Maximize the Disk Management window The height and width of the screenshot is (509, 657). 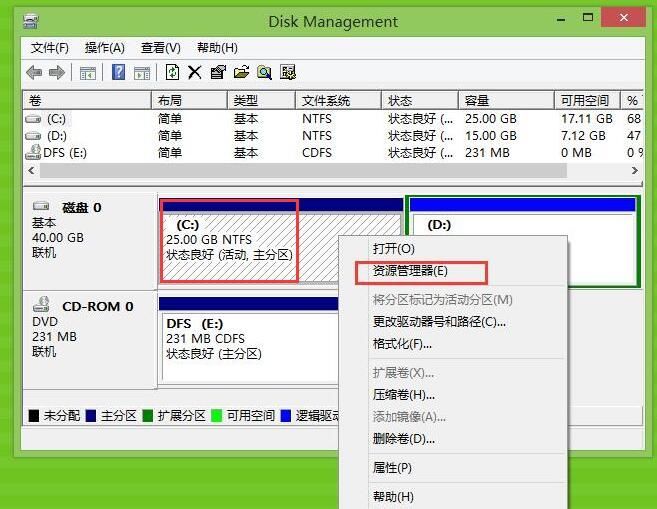pos(588,18)
